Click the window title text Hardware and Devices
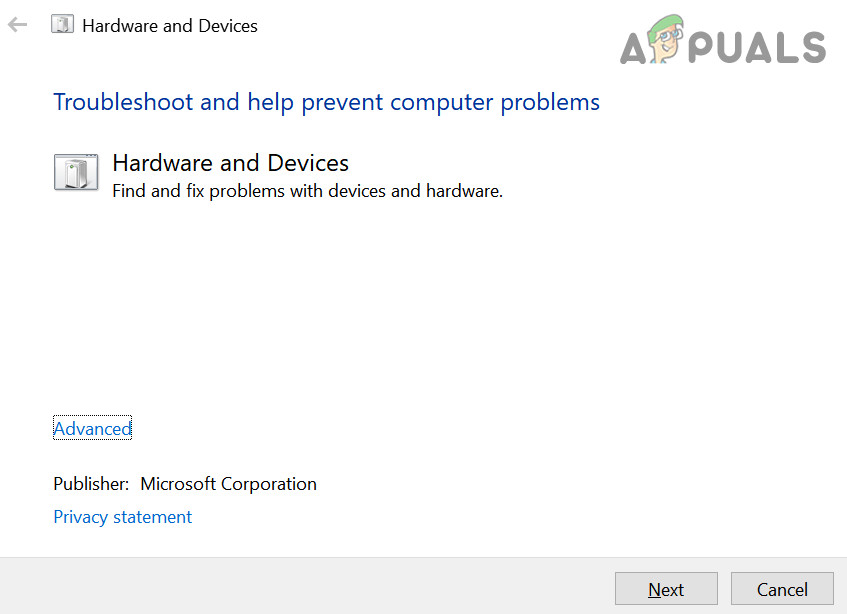The width and height of the screenshot is (847, 614). tap(170, 26)
